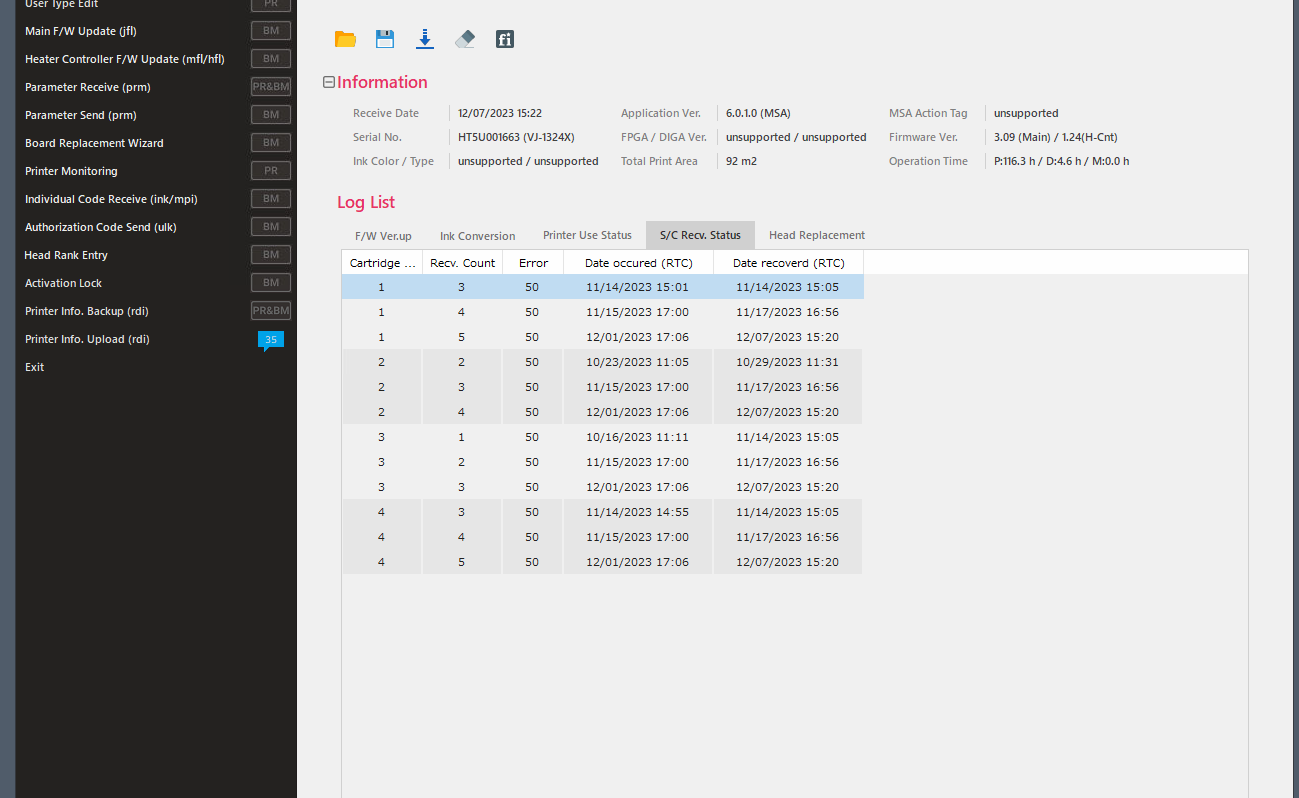Collapse the Information section

point(328,82)
